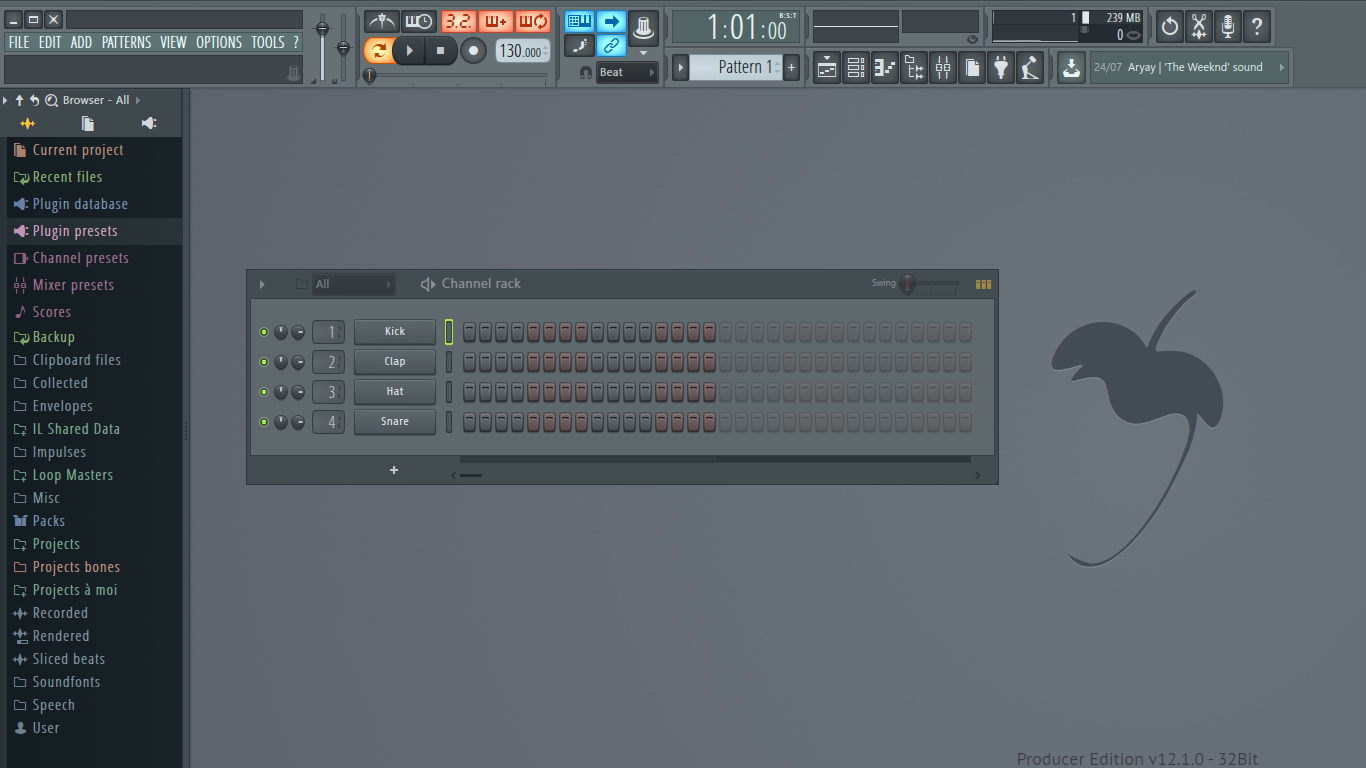Add a new pattern with plus button
This screenshot has height=768, width=1366.
[792, 67]
